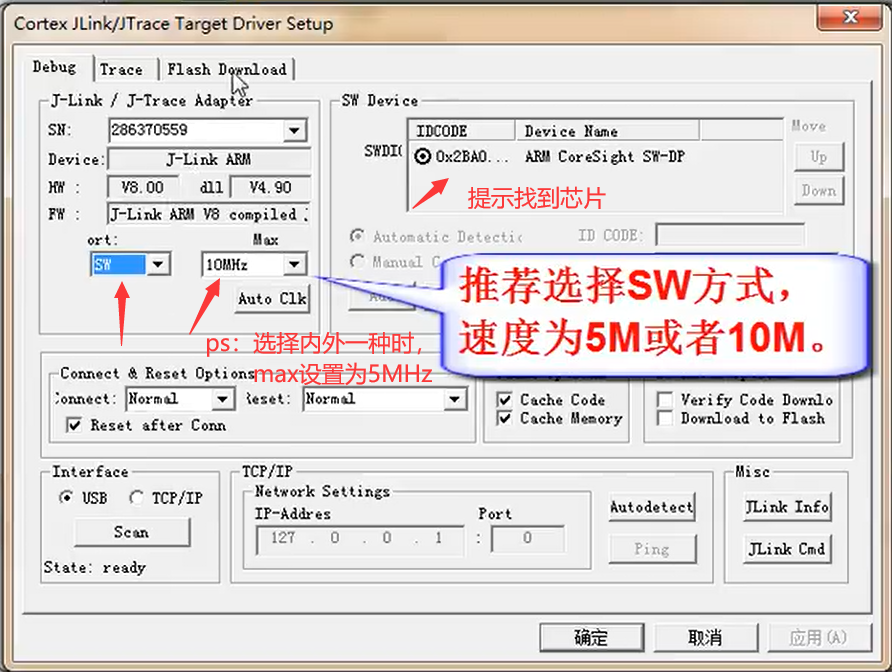Disable the Cache Memory option
The image size is (892, 672).
pyautogui.click(x=502, y=419)
